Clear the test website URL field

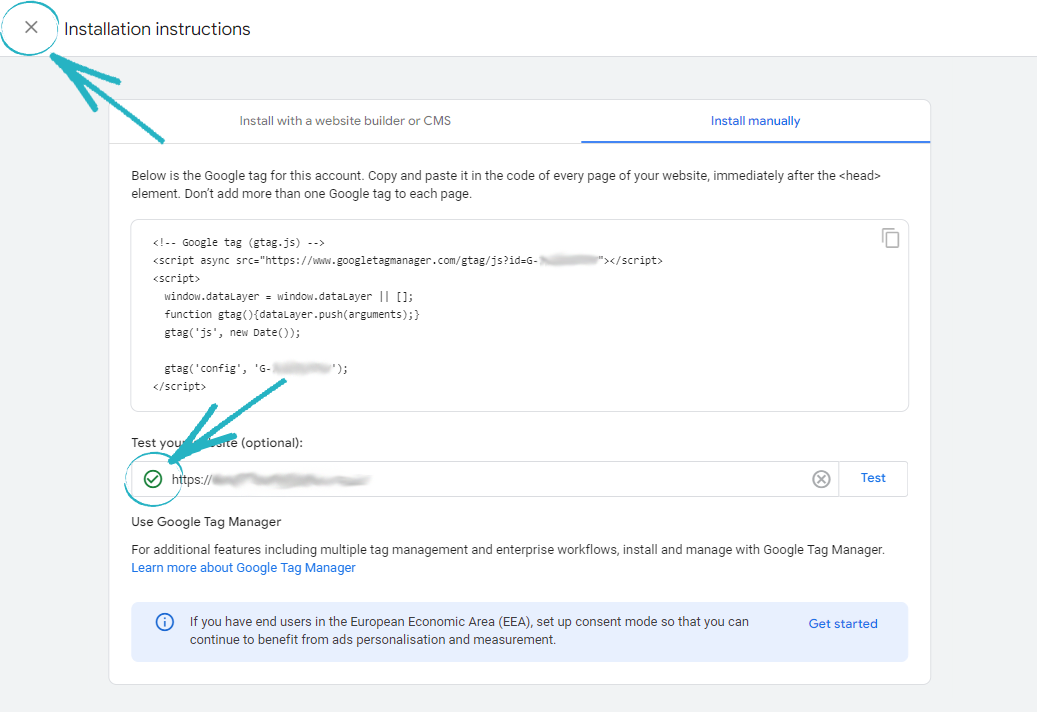(821, 479)
